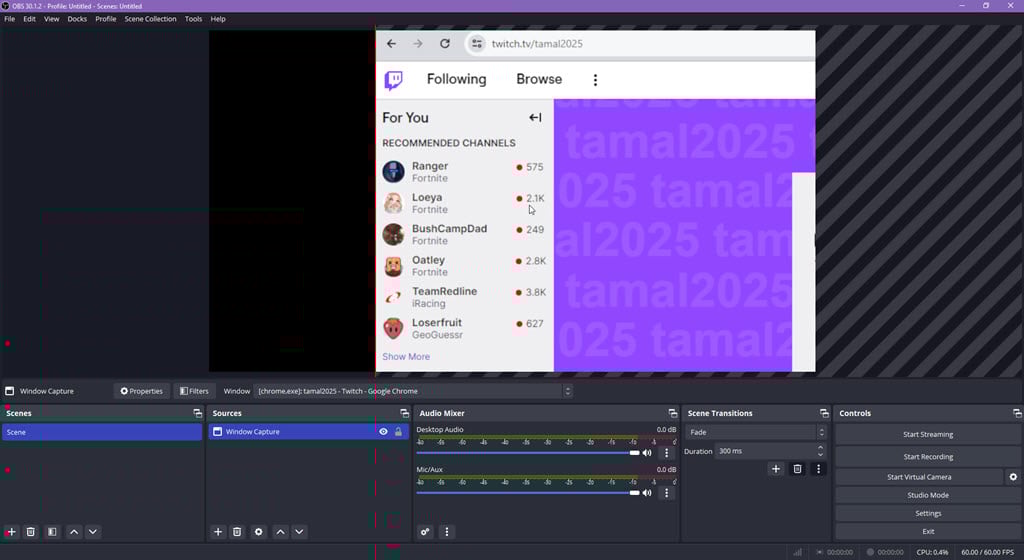Click Show More link in preview
The width and height of the screenshot is (1024, 560).
point(406,356)
